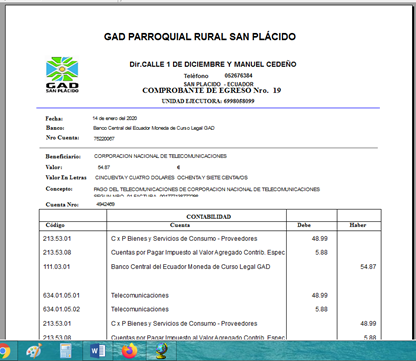Select the beneficiary Corporacion Nacional de Telecomunicaciones

160,156
